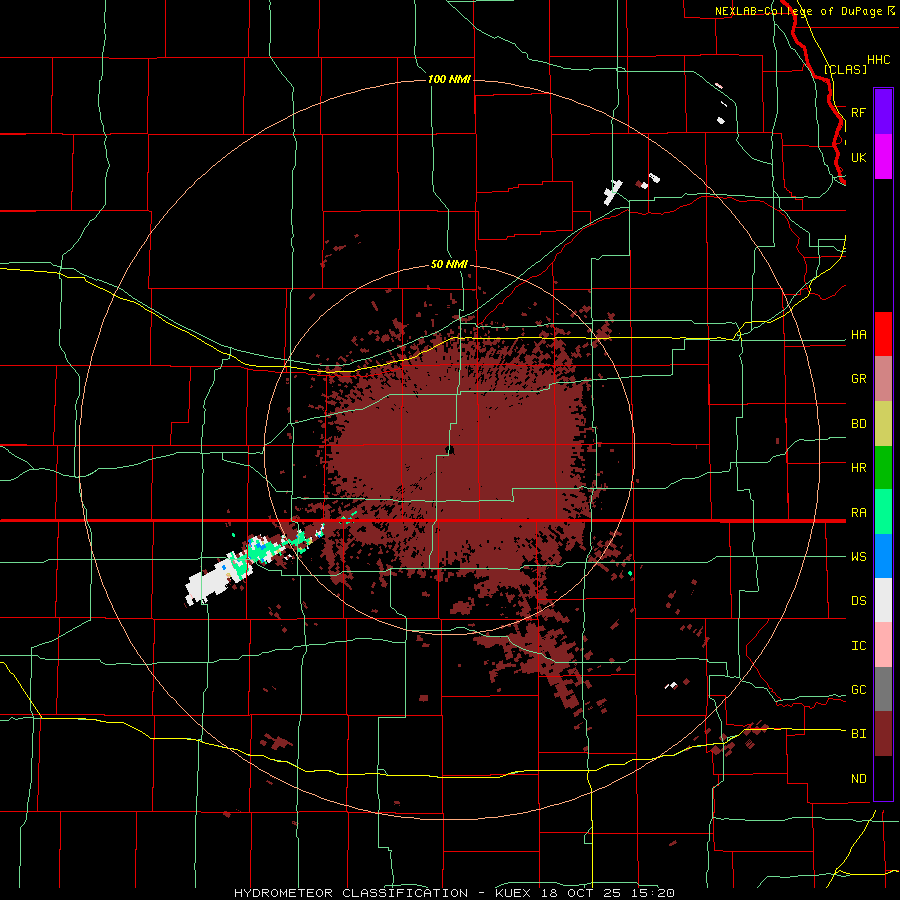Click the "HHC" product code label
900x900 pixels.
pos(879,60)
